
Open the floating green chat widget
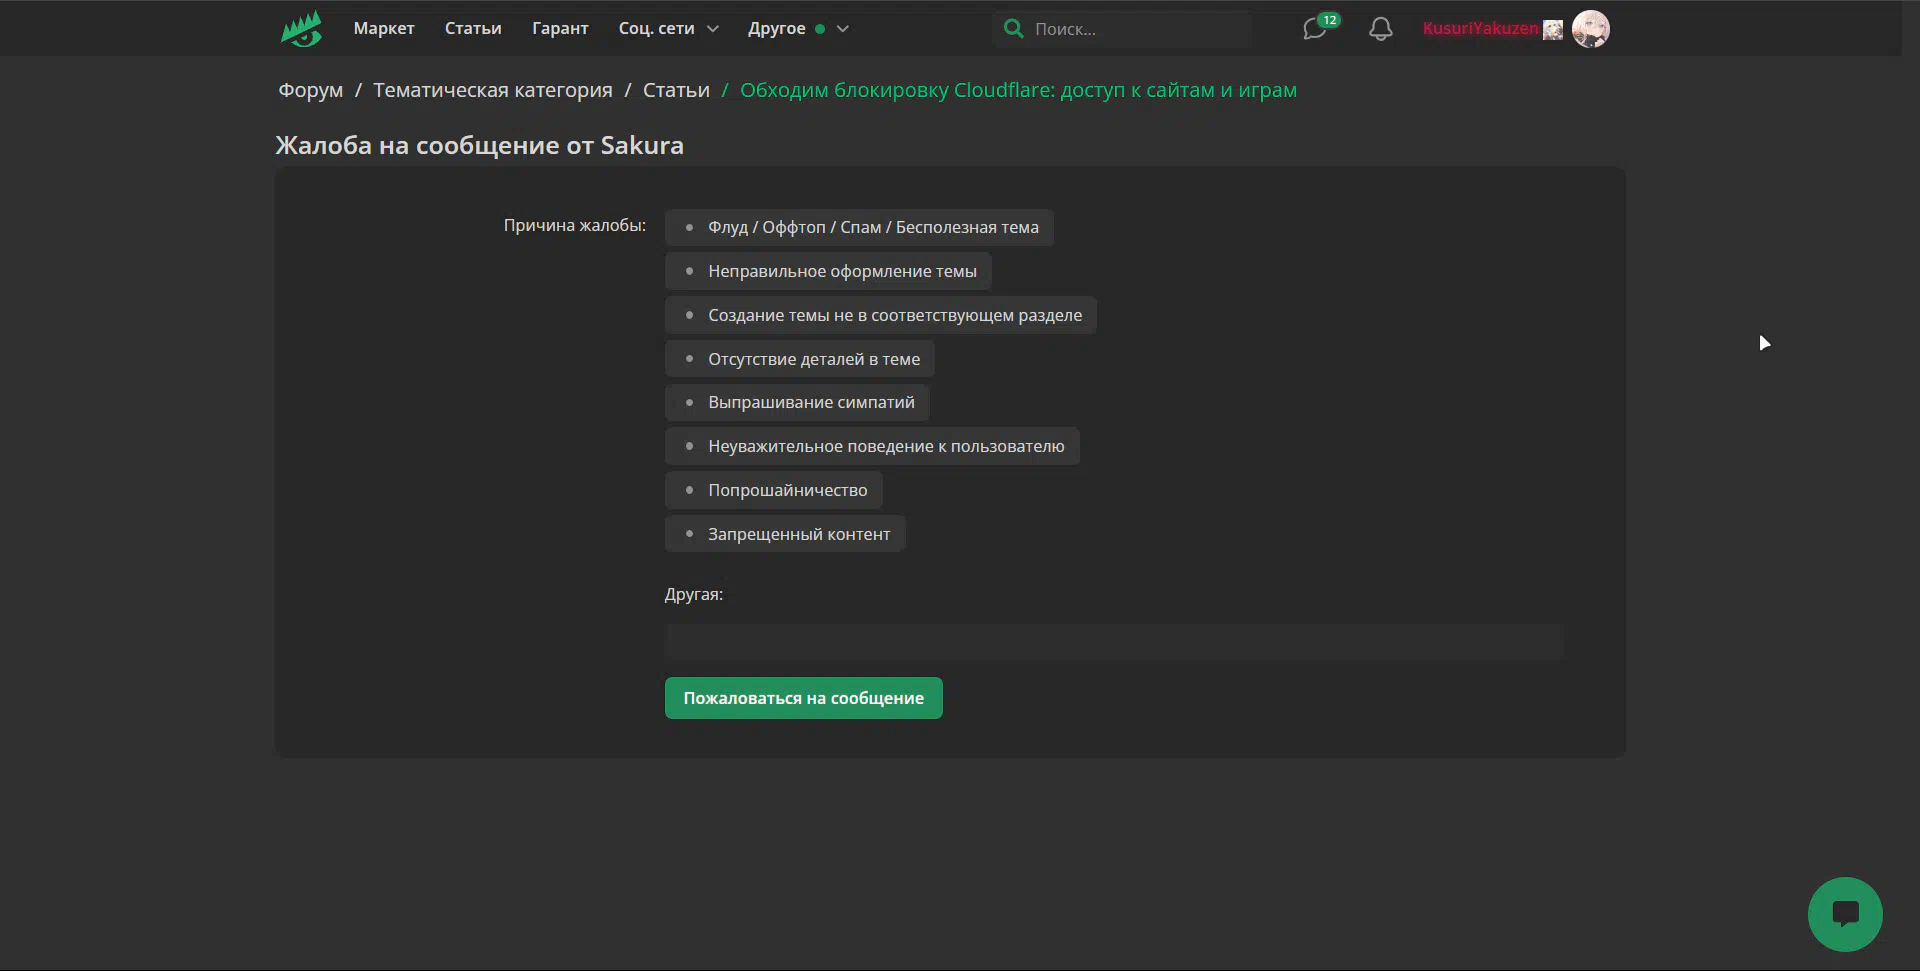point(1844,914)
